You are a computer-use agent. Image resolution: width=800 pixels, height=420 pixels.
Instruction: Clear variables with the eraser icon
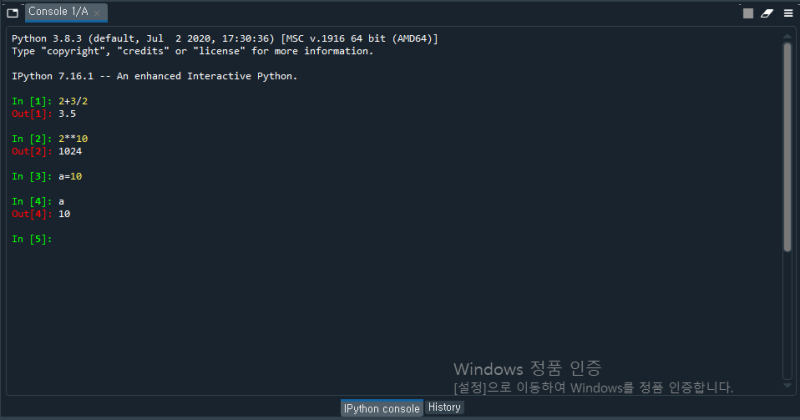pyautogui.click(x=767, y=13)
